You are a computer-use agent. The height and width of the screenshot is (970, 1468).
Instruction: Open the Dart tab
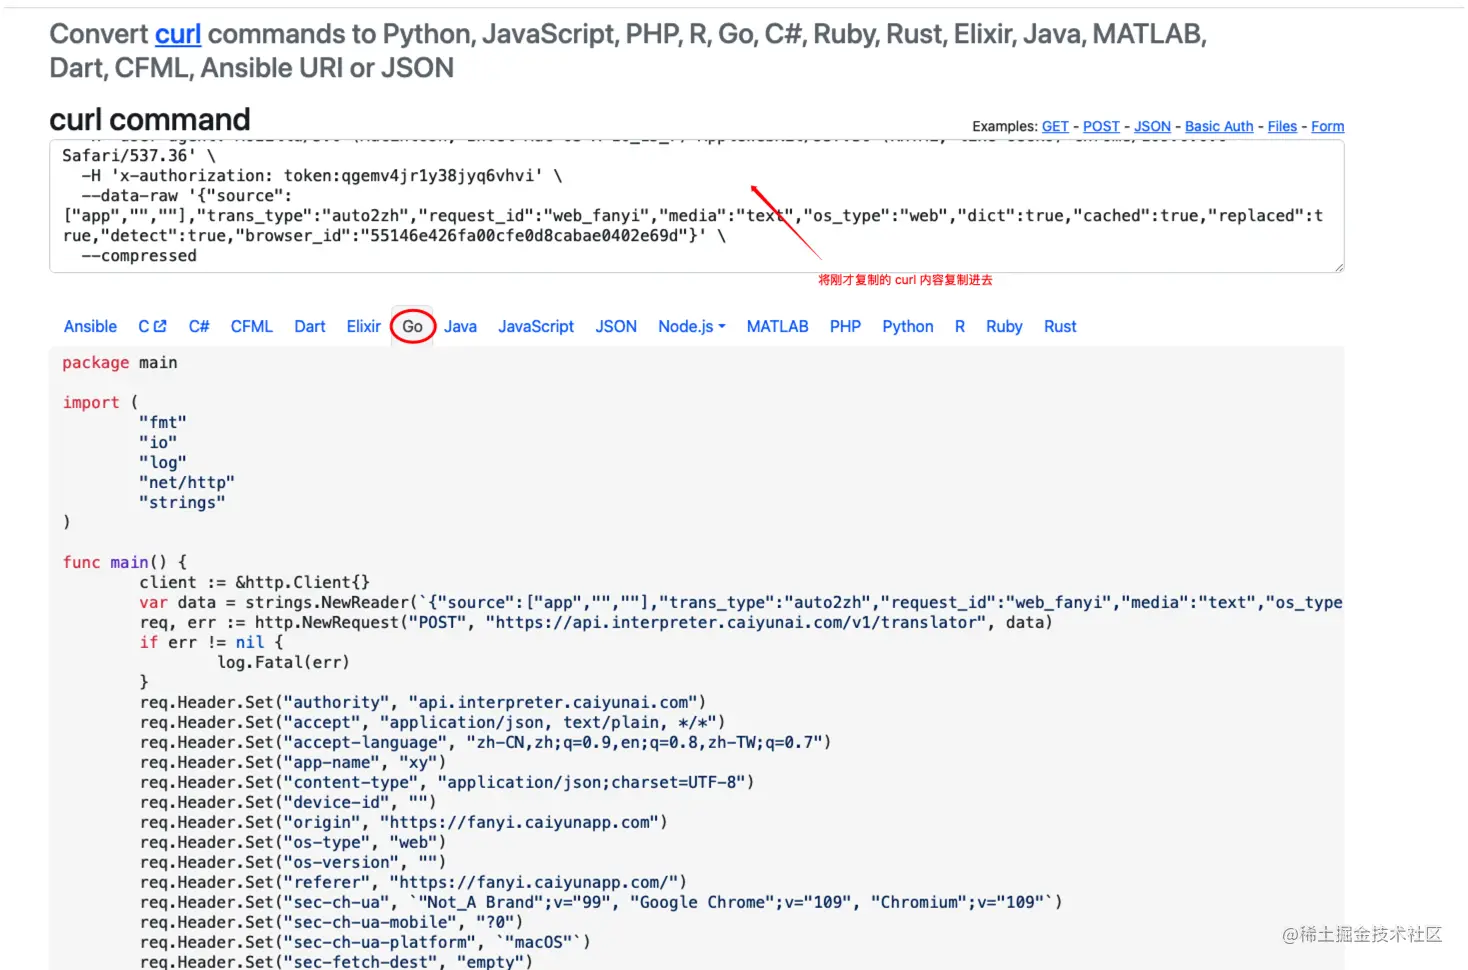point(309,326)
